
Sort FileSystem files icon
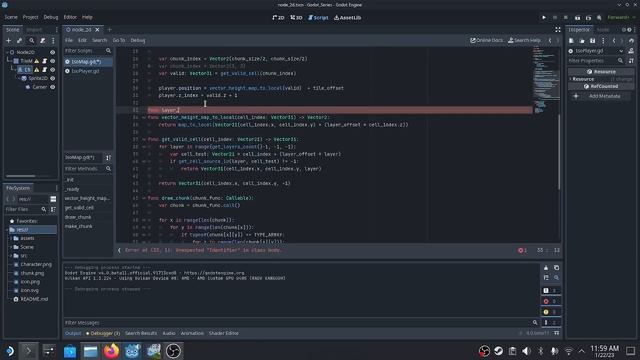[x=53, y=209]
